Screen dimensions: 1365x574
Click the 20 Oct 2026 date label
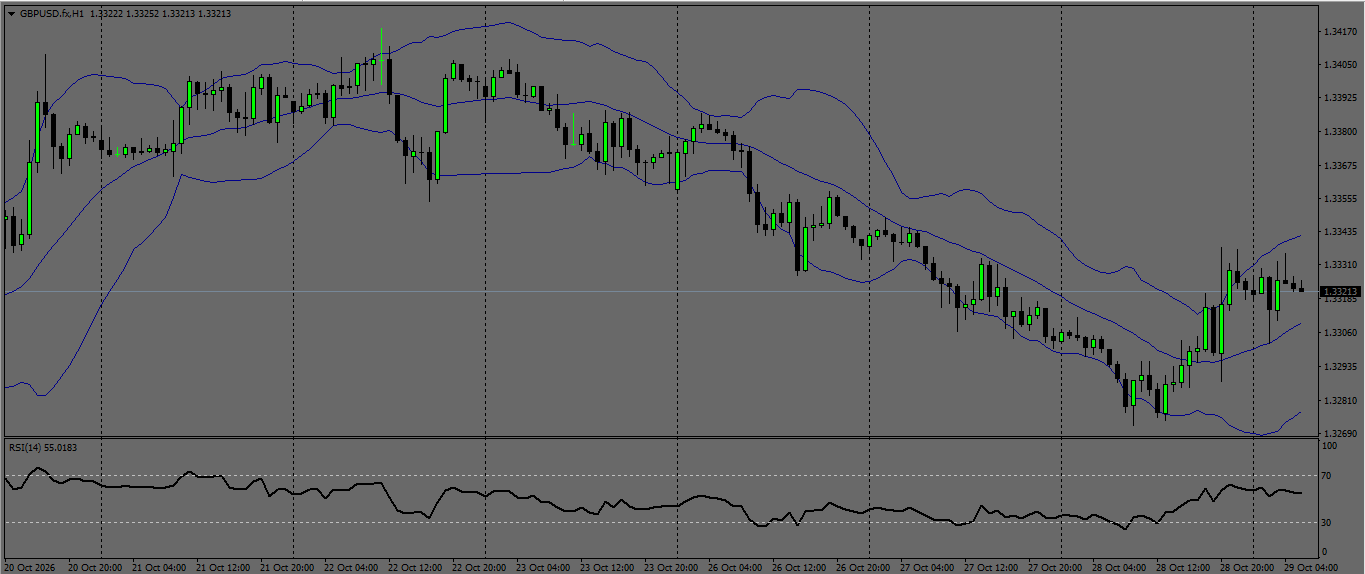click(32, 567)
